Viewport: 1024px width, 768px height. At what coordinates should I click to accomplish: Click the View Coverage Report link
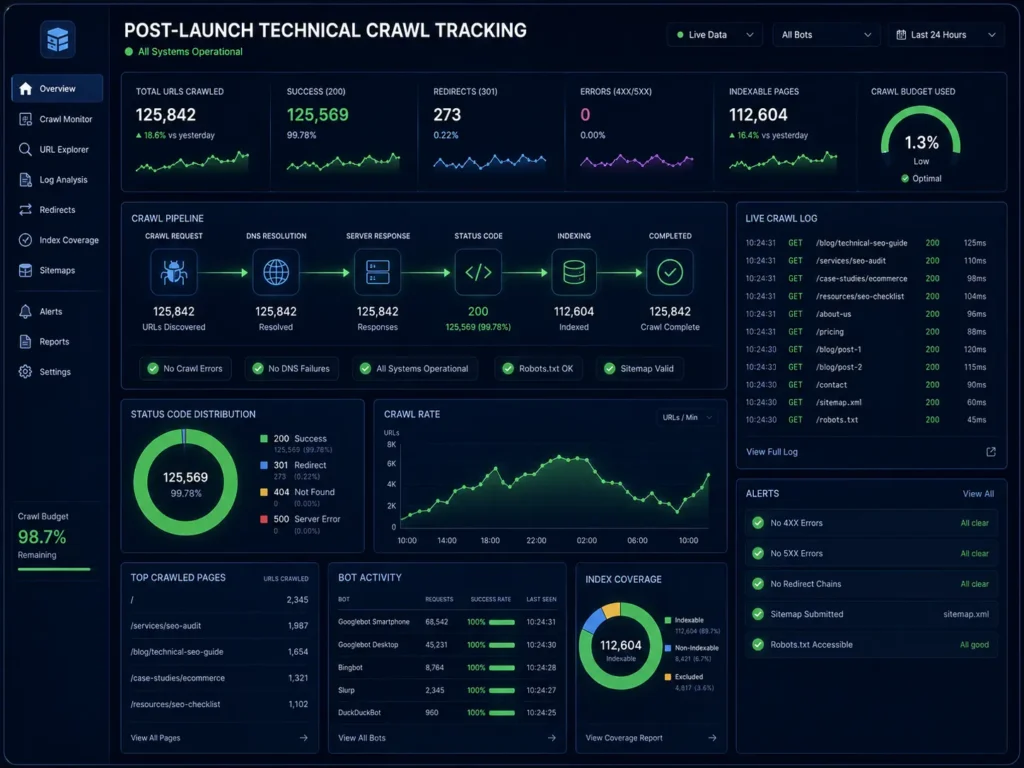coord(624,738)
